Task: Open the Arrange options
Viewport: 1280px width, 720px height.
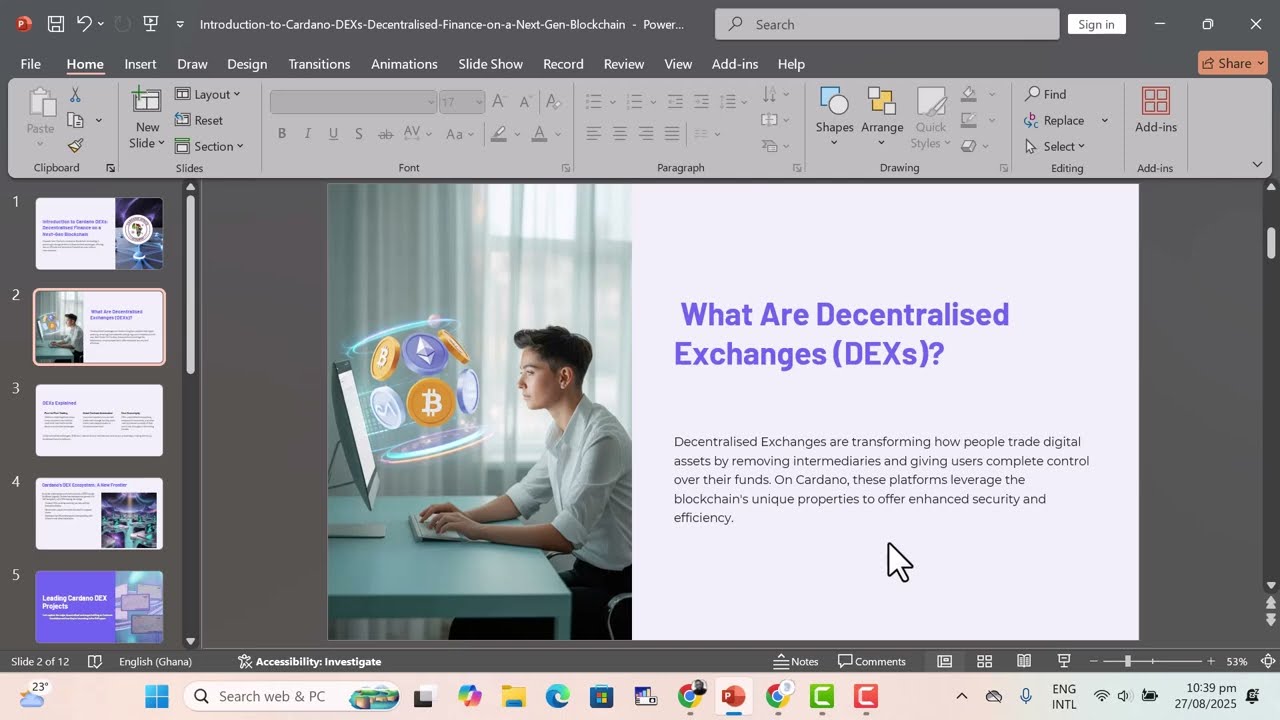Action: pos(882,116)
